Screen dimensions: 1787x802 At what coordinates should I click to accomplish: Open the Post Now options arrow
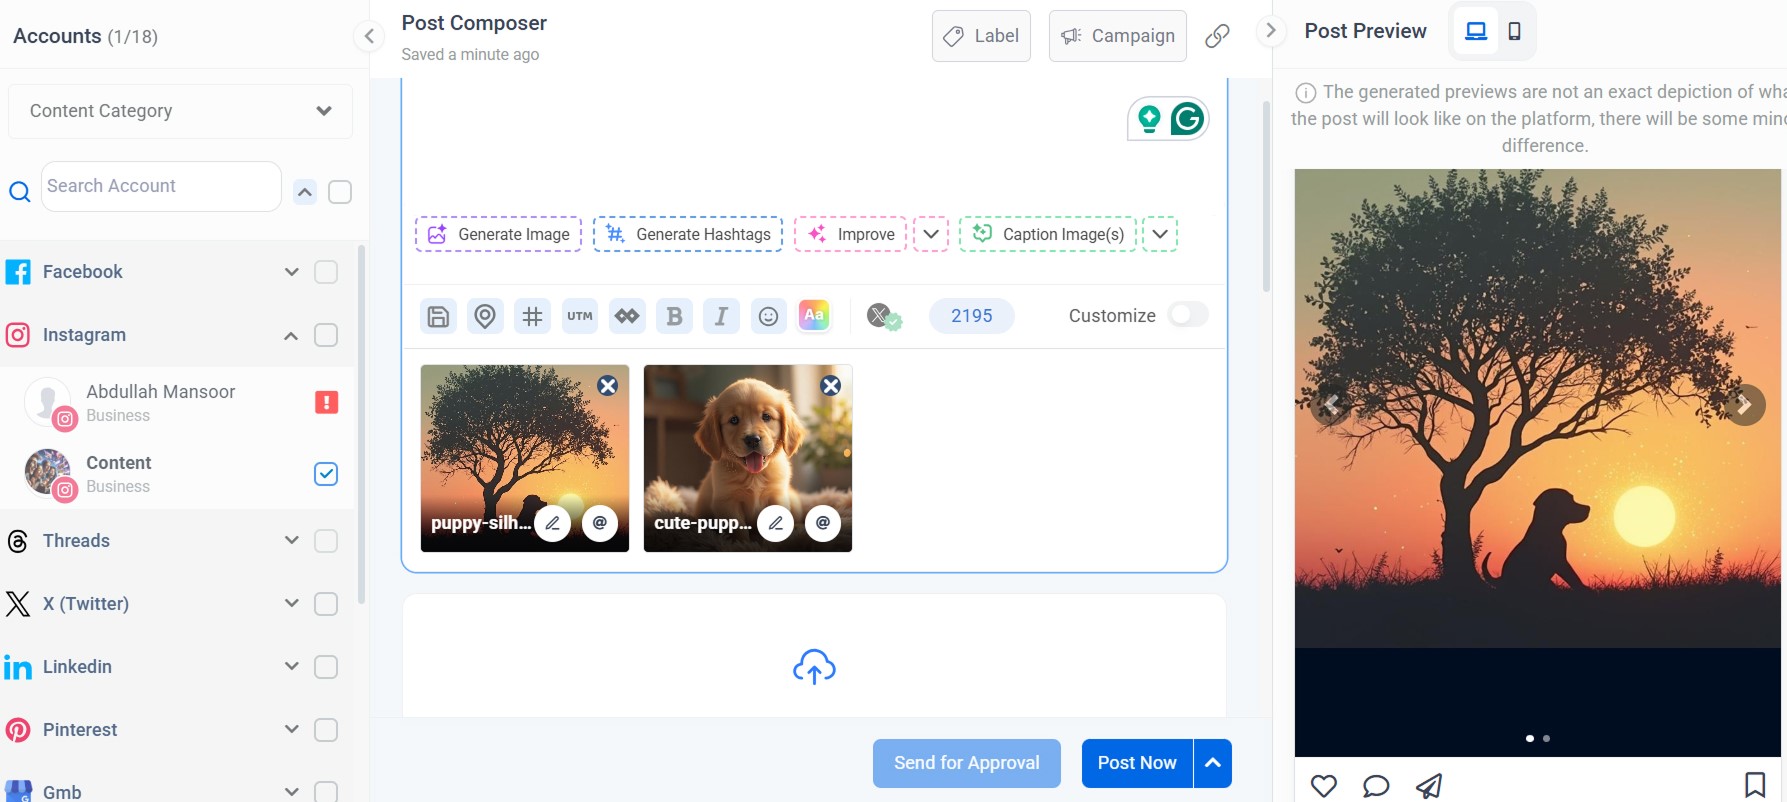click(1213, 763)
